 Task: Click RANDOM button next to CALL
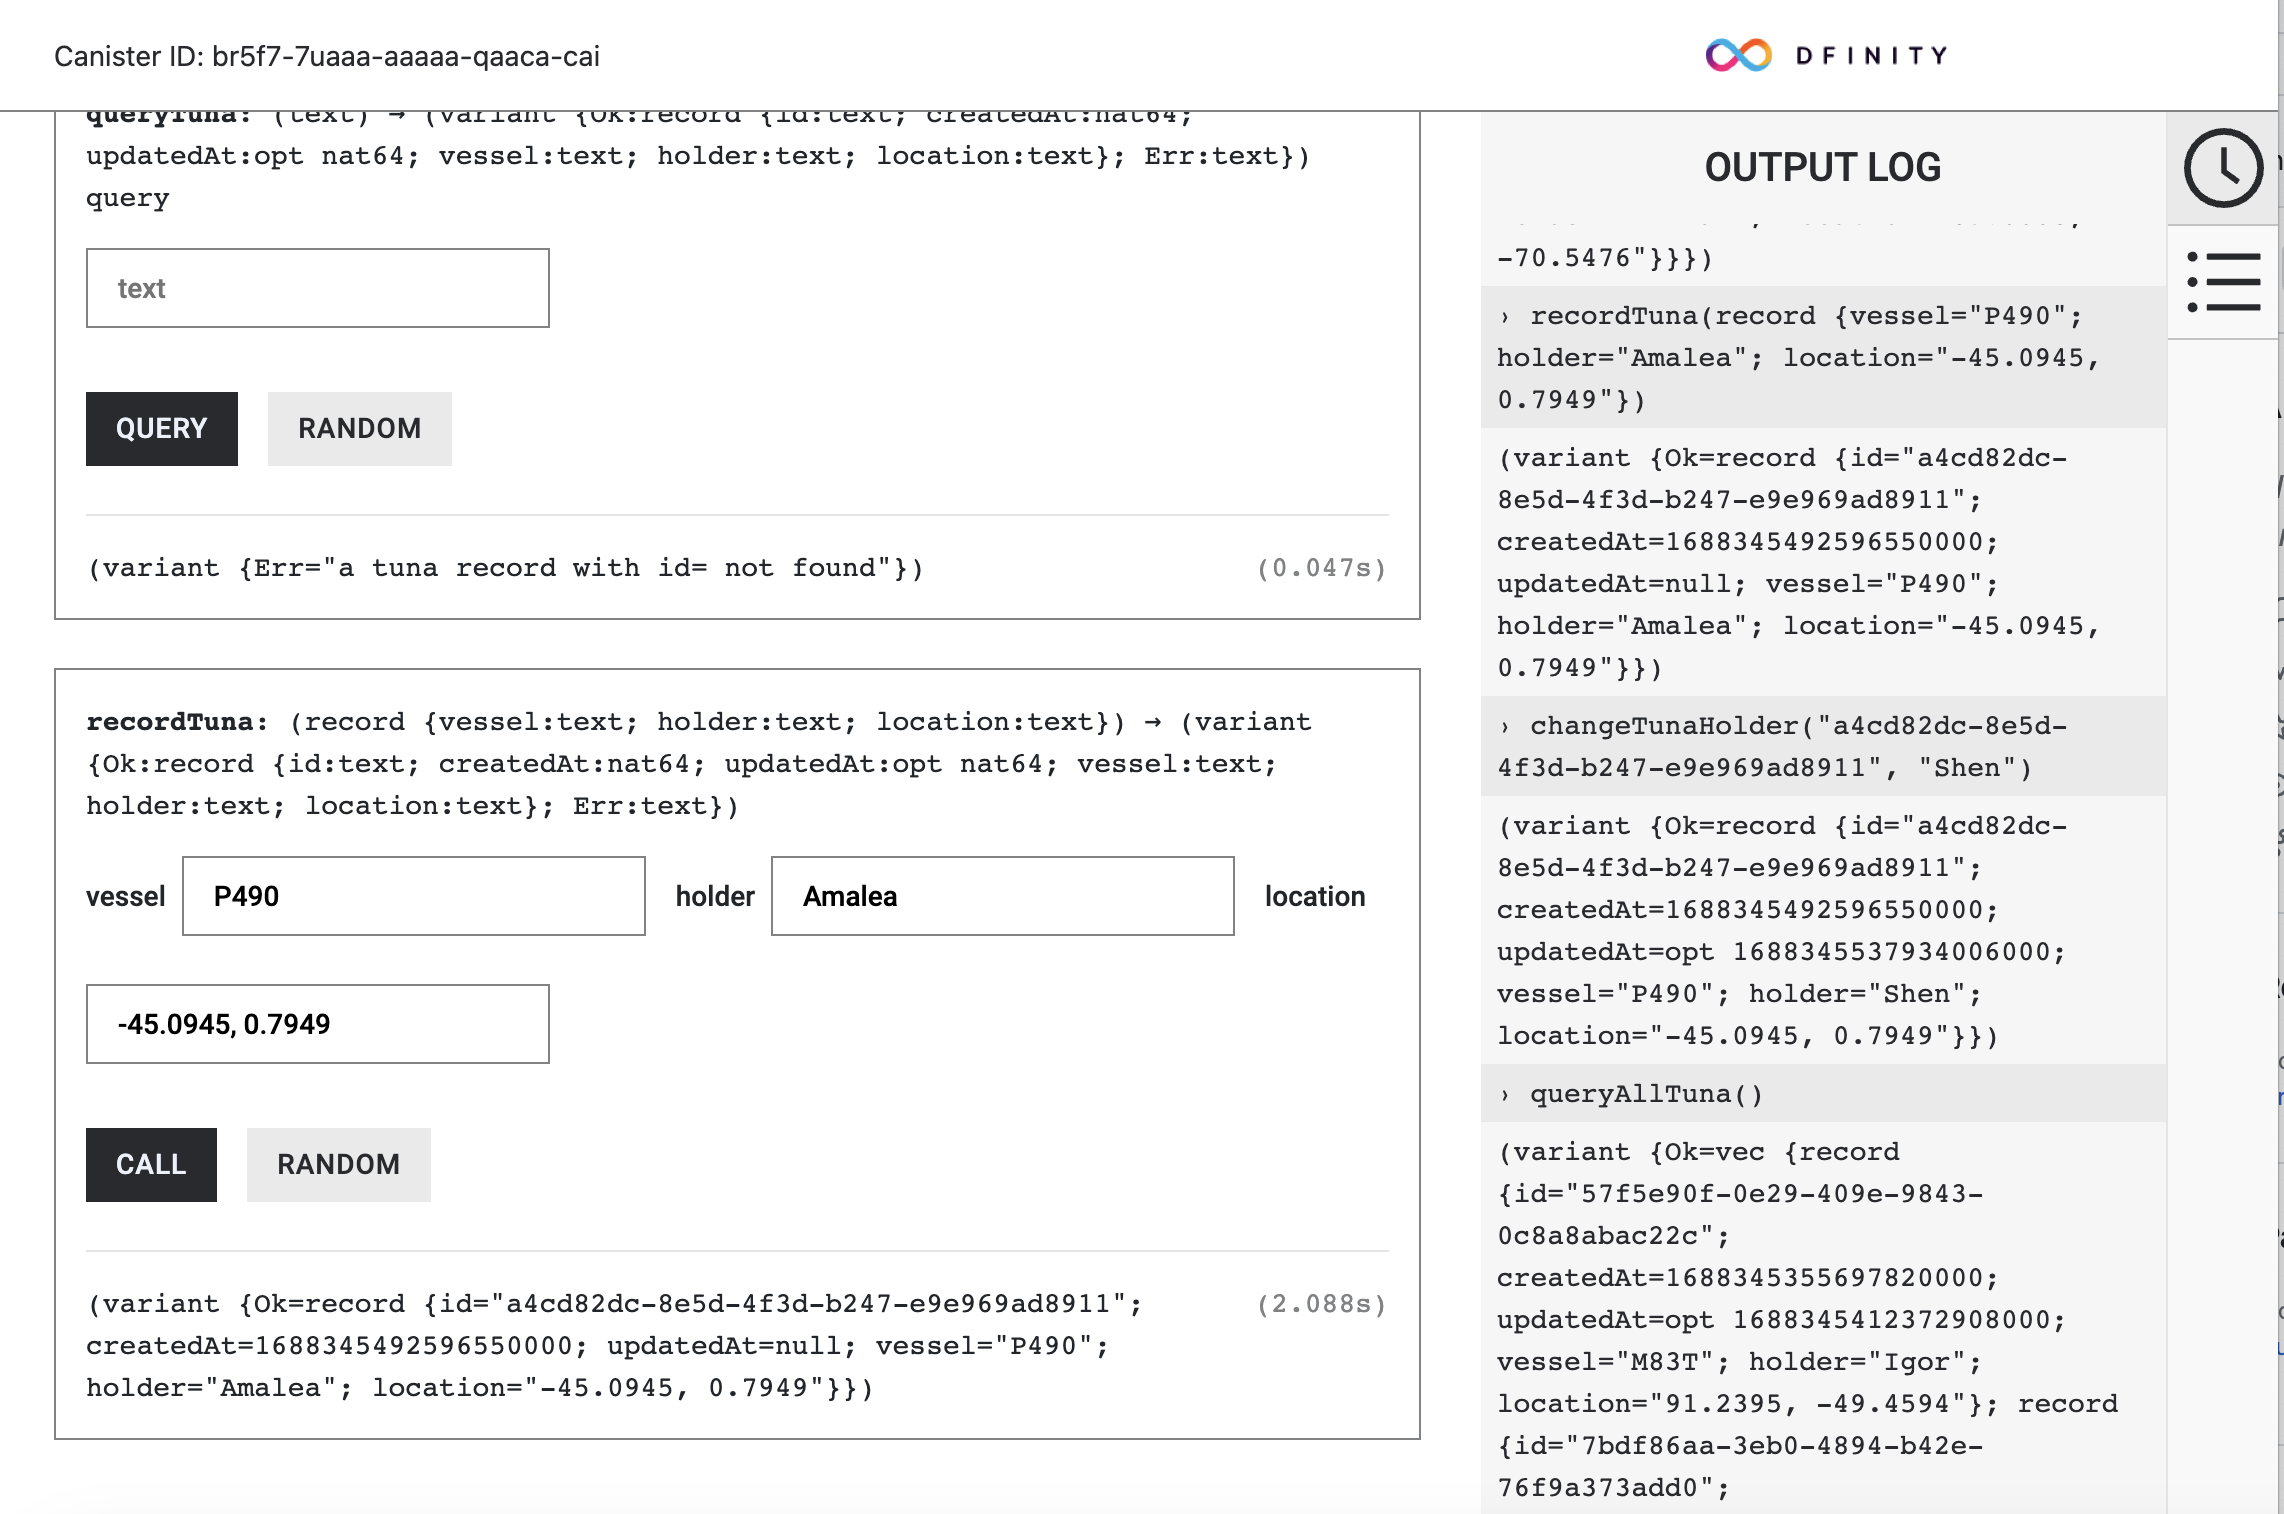click(x=338, y=1165)
